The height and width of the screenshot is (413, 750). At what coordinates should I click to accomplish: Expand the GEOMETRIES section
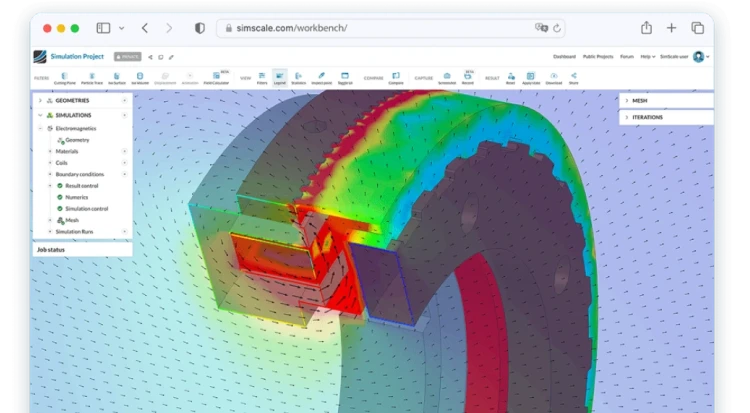pos(40,100)
